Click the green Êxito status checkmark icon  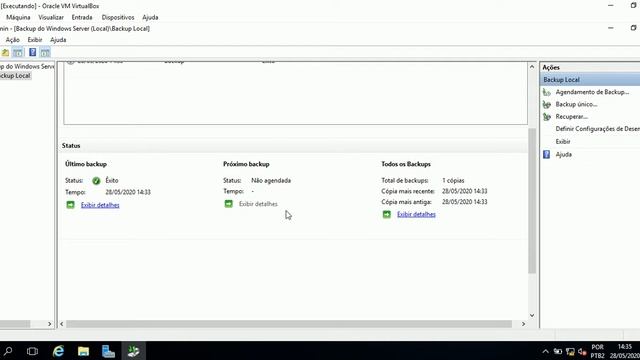pos(96,181)
